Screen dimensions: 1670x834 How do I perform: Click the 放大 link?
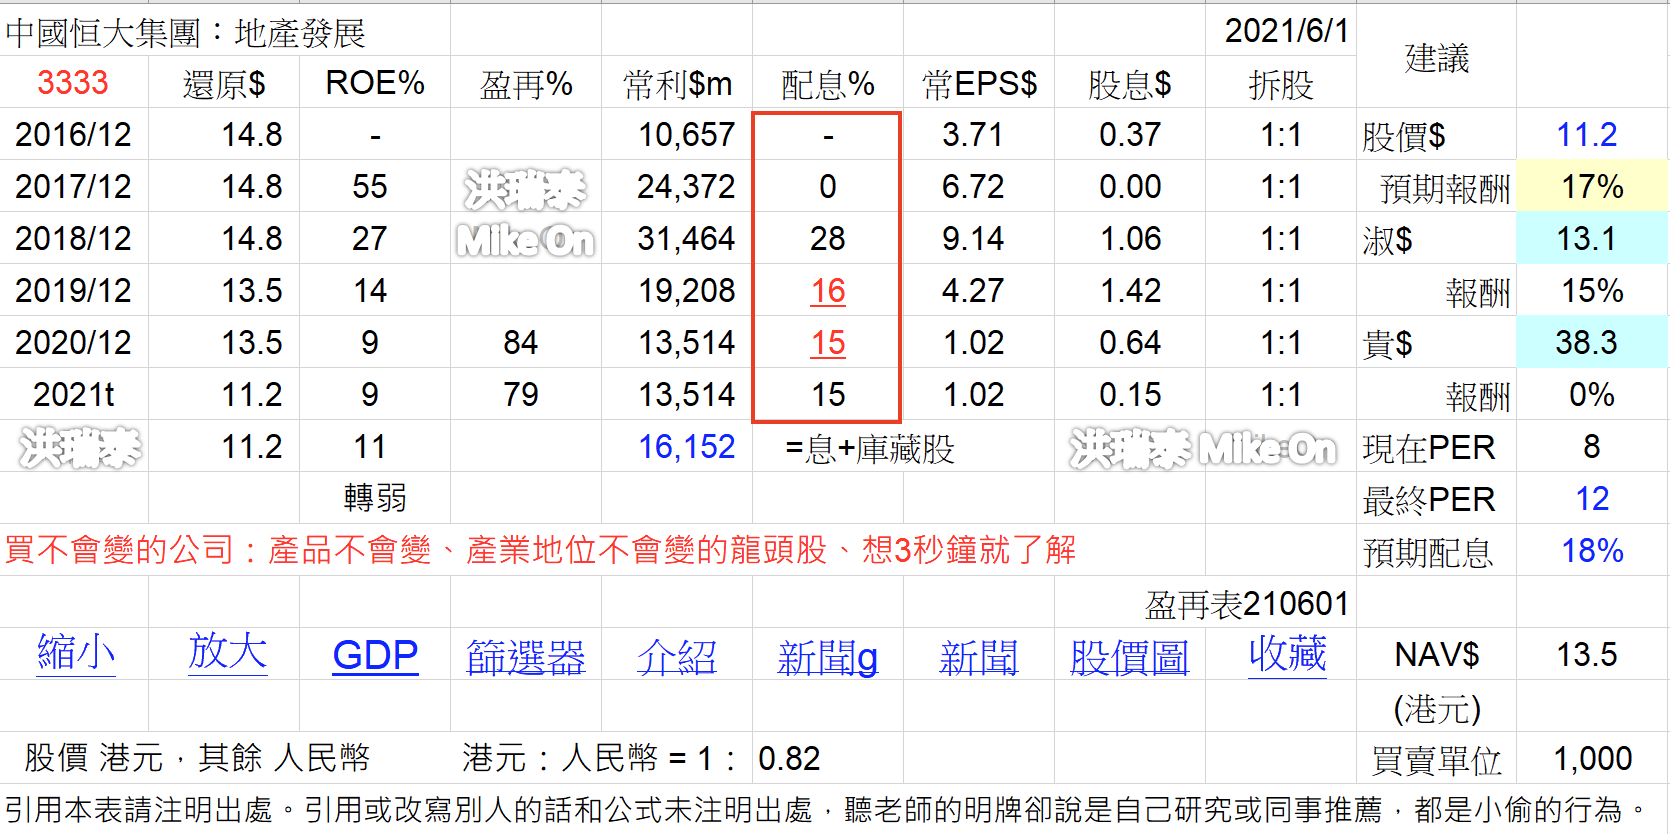point(228,651)
